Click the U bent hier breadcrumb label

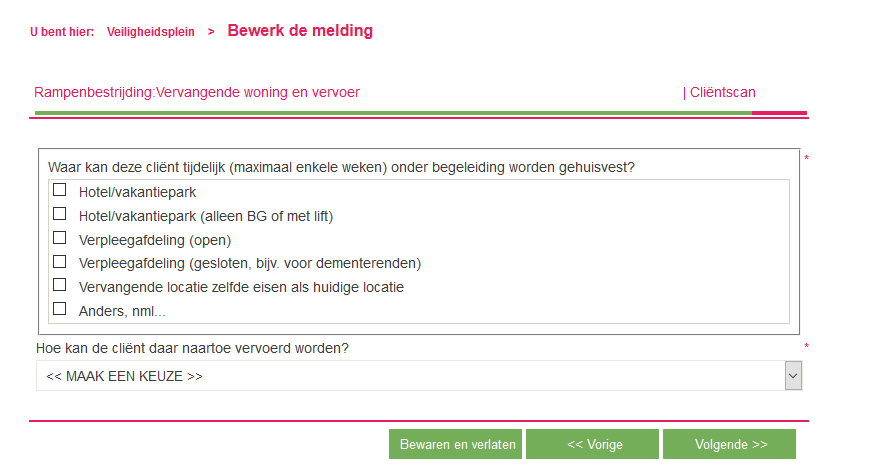tap(62, 32)
